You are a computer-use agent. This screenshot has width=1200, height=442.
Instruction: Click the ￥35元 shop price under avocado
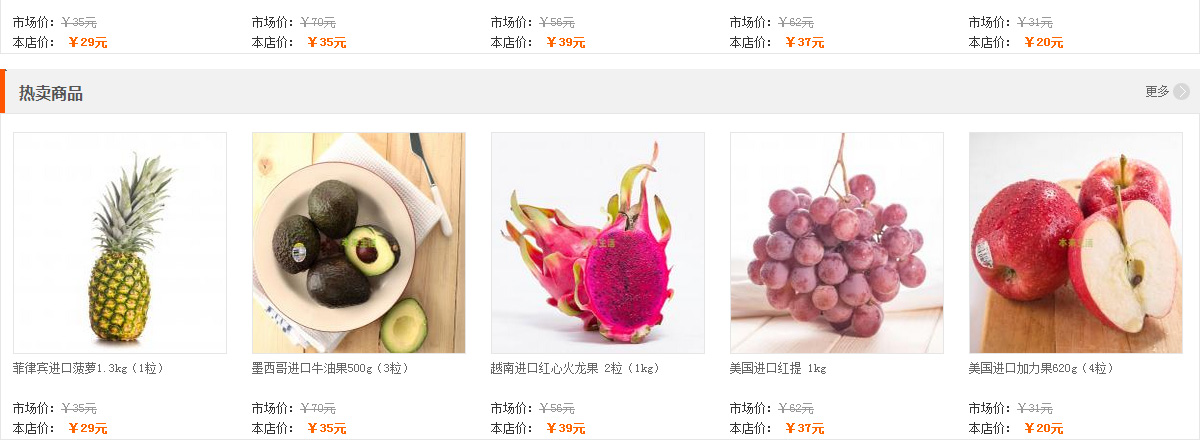pyautogui.click(x=327, y=428)
